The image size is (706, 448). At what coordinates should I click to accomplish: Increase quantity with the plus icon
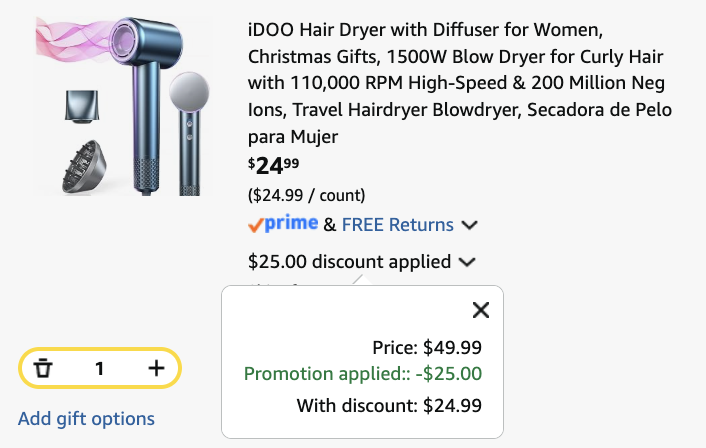[156, 368]
